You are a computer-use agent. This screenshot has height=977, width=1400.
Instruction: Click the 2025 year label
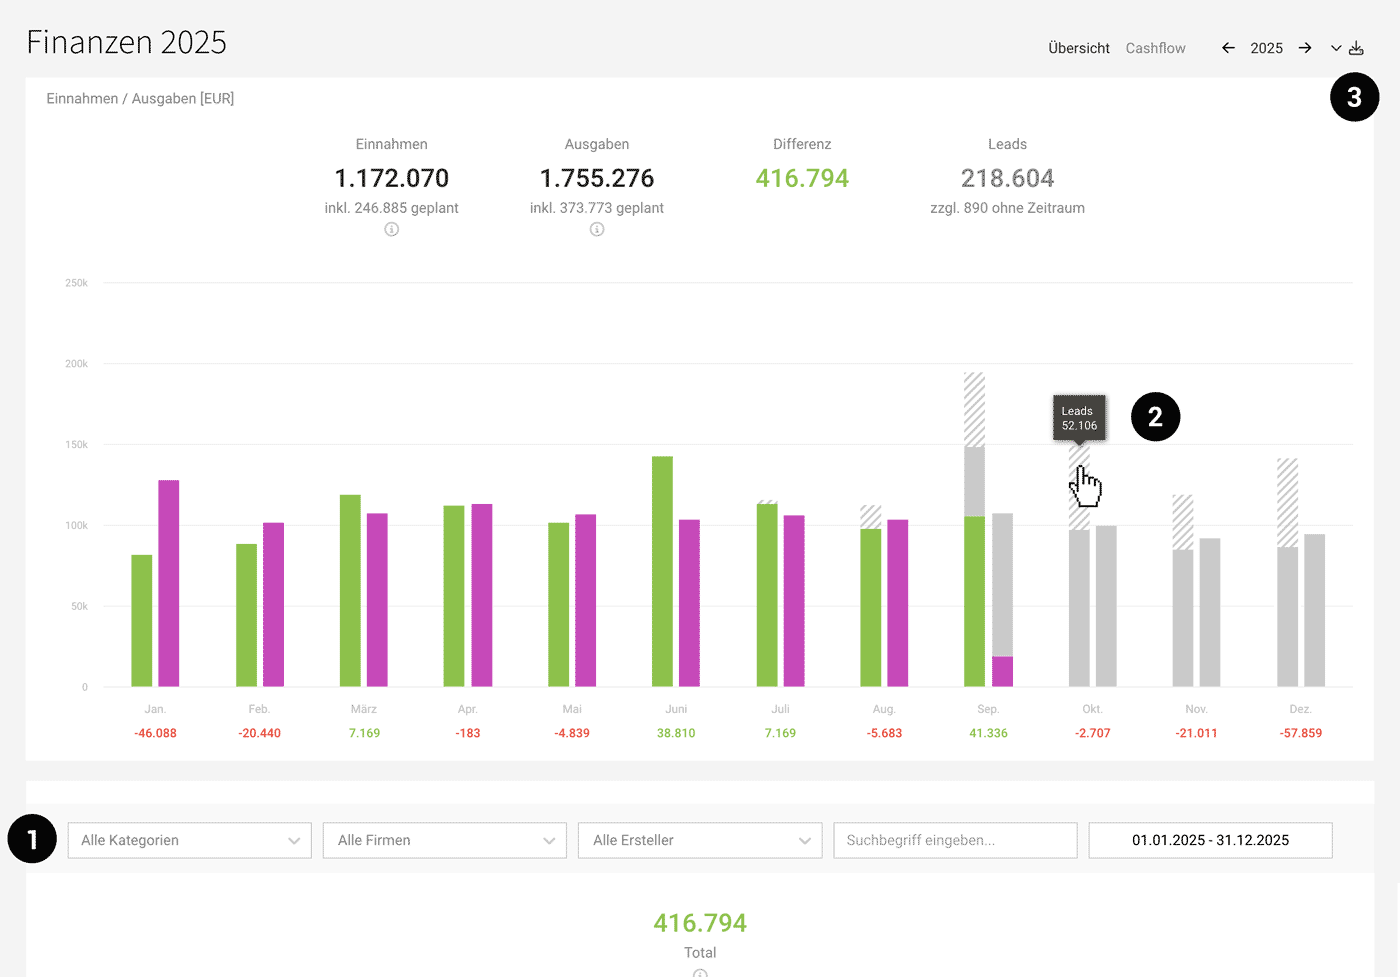click(1266, 48)
